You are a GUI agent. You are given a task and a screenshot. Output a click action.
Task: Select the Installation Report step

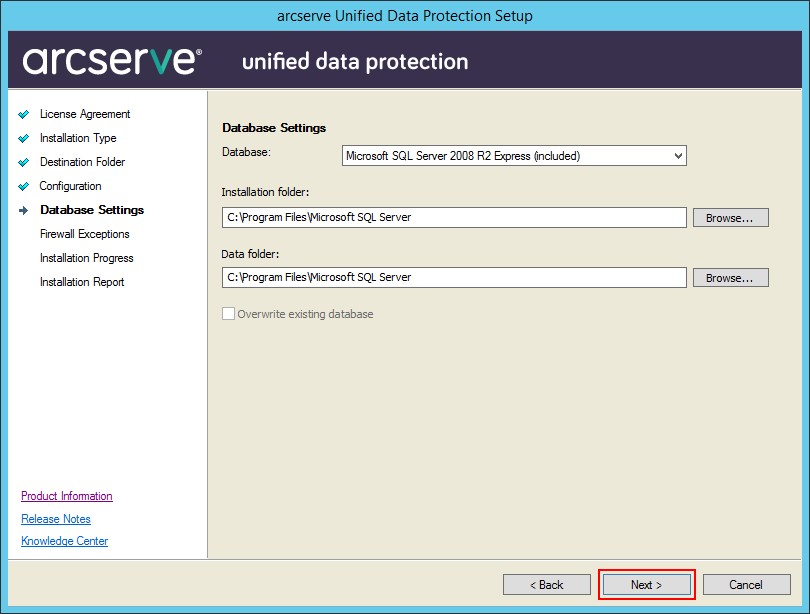pyautogui.click(x=82, y=282)
